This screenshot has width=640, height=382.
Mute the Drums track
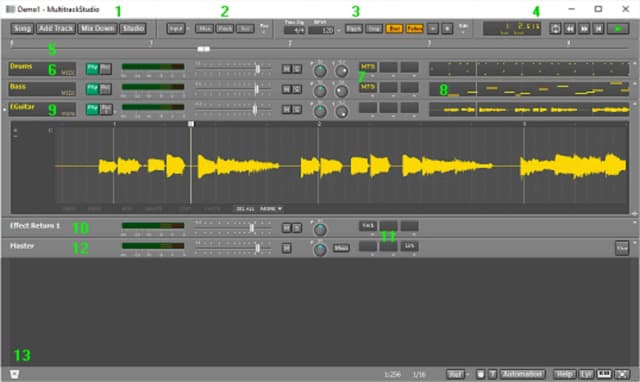pos(287,69)
